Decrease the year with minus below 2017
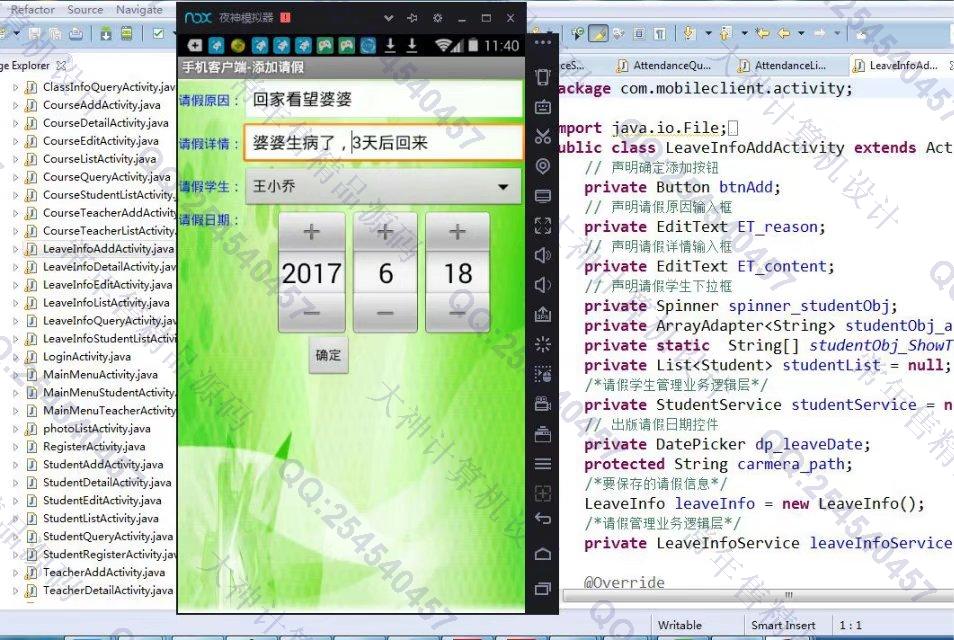This screenshot has width=954, height=640. coord(312,313)
